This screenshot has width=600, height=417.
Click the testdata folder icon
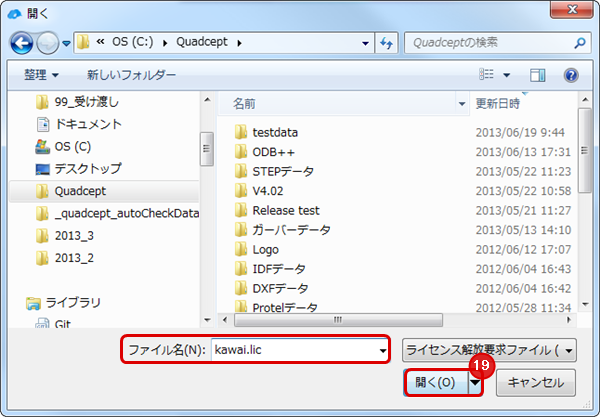[241, 132]
